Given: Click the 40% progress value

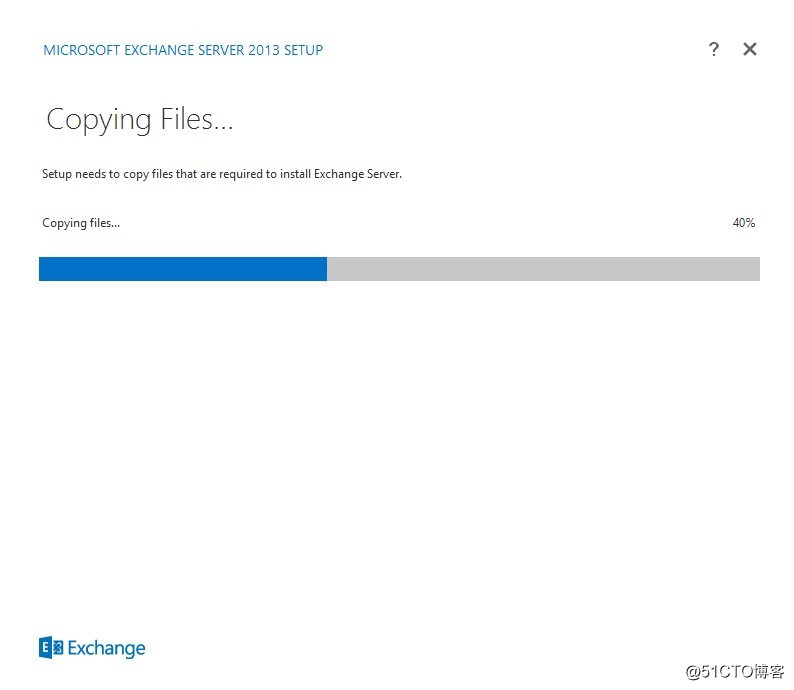Looking at the screenshot, I should coord(743,223).
